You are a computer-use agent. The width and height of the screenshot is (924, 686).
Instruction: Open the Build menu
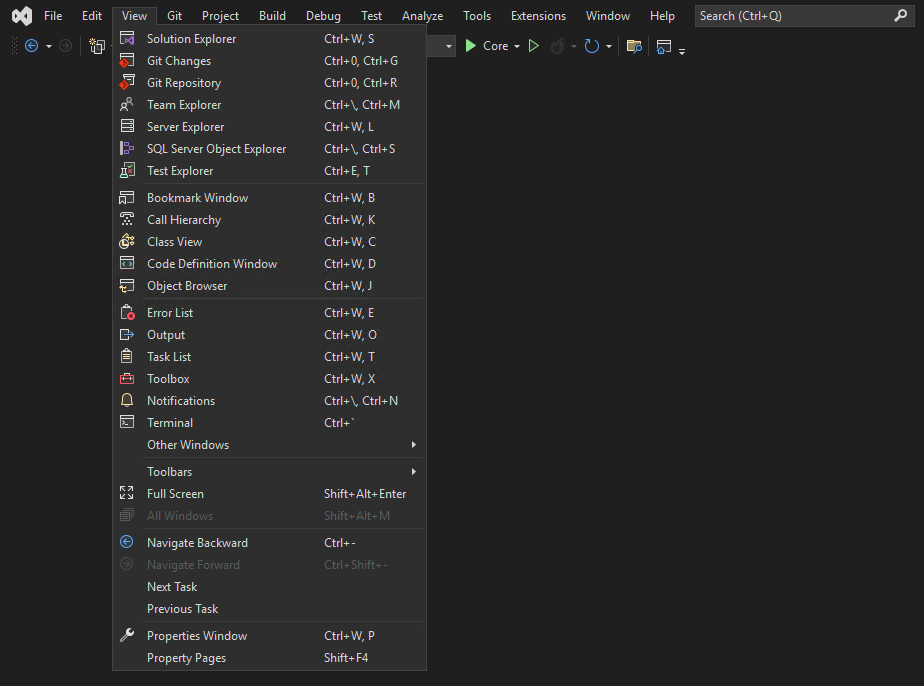(272, 15)
